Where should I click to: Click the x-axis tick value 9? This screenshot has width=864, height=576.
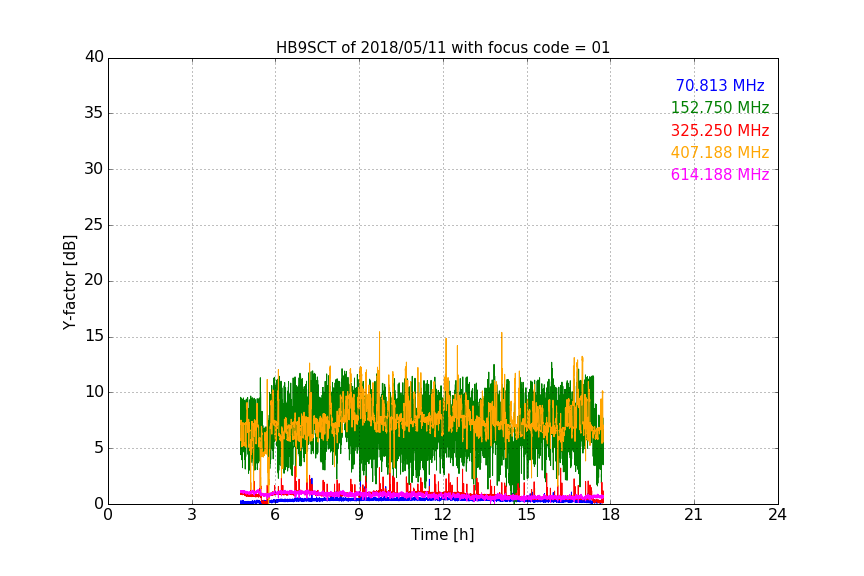pos(359,515)
